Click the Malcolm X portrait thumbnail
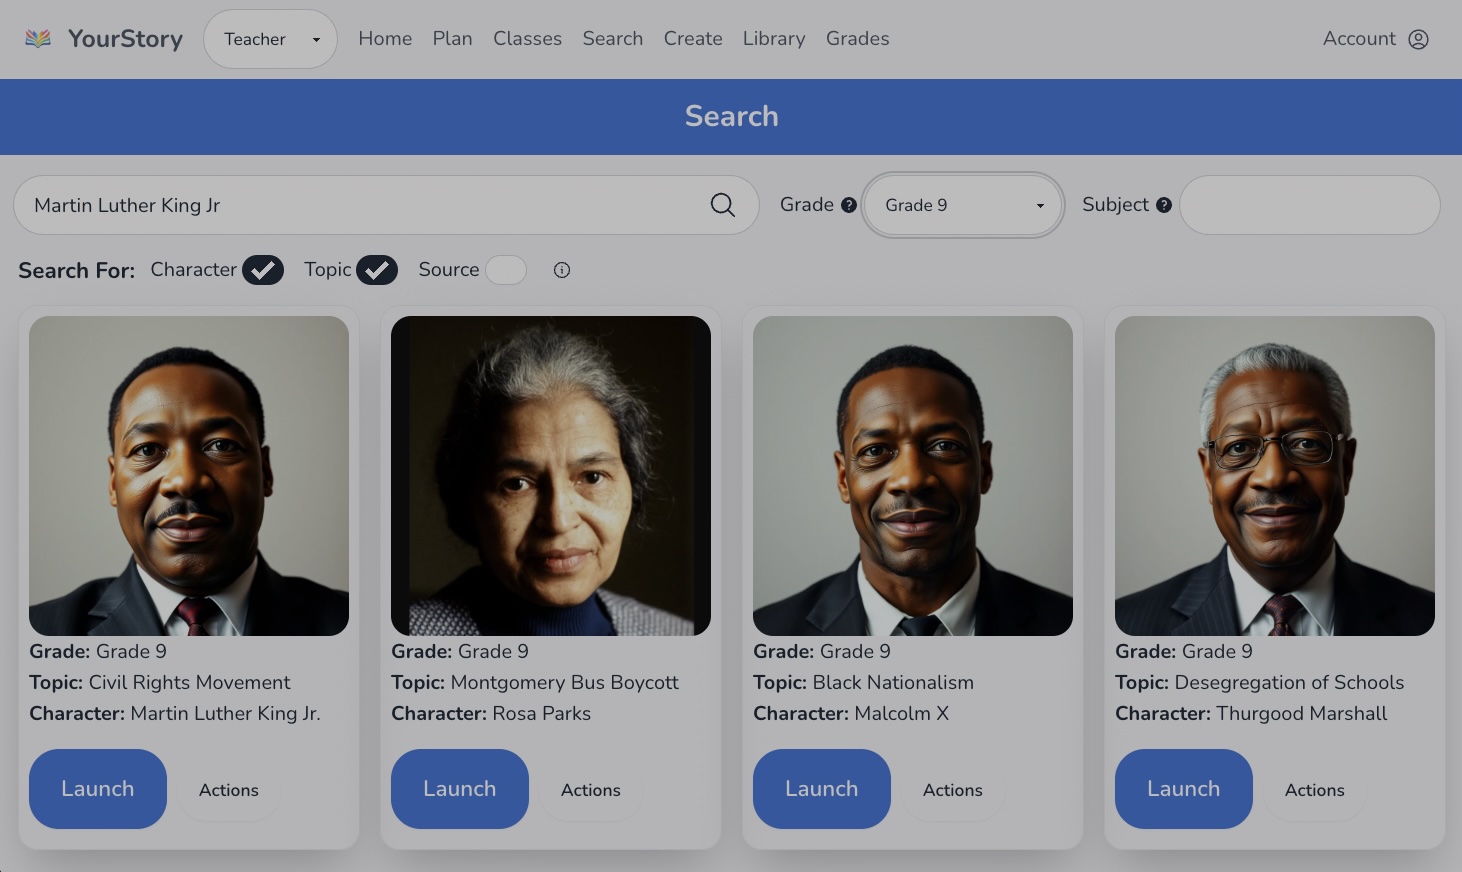The height and width of the screenshot is (872, 1462). (x=912, y=476)
